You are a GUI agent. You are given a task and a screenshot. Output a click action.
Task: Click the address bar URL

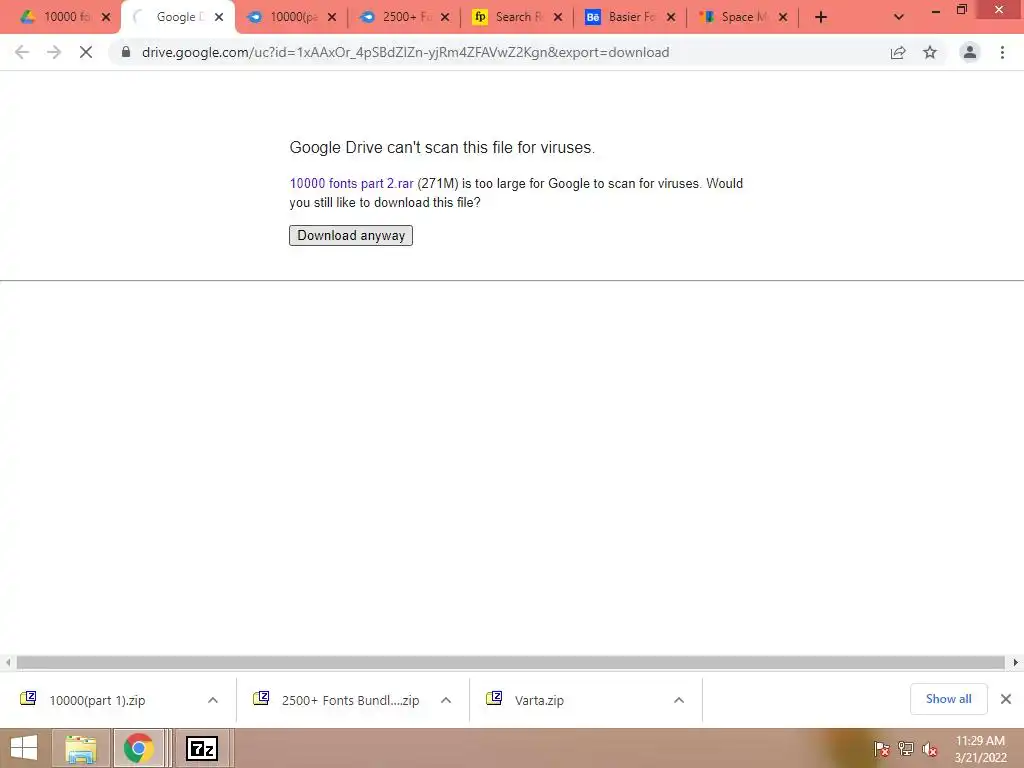pos(405,52)
